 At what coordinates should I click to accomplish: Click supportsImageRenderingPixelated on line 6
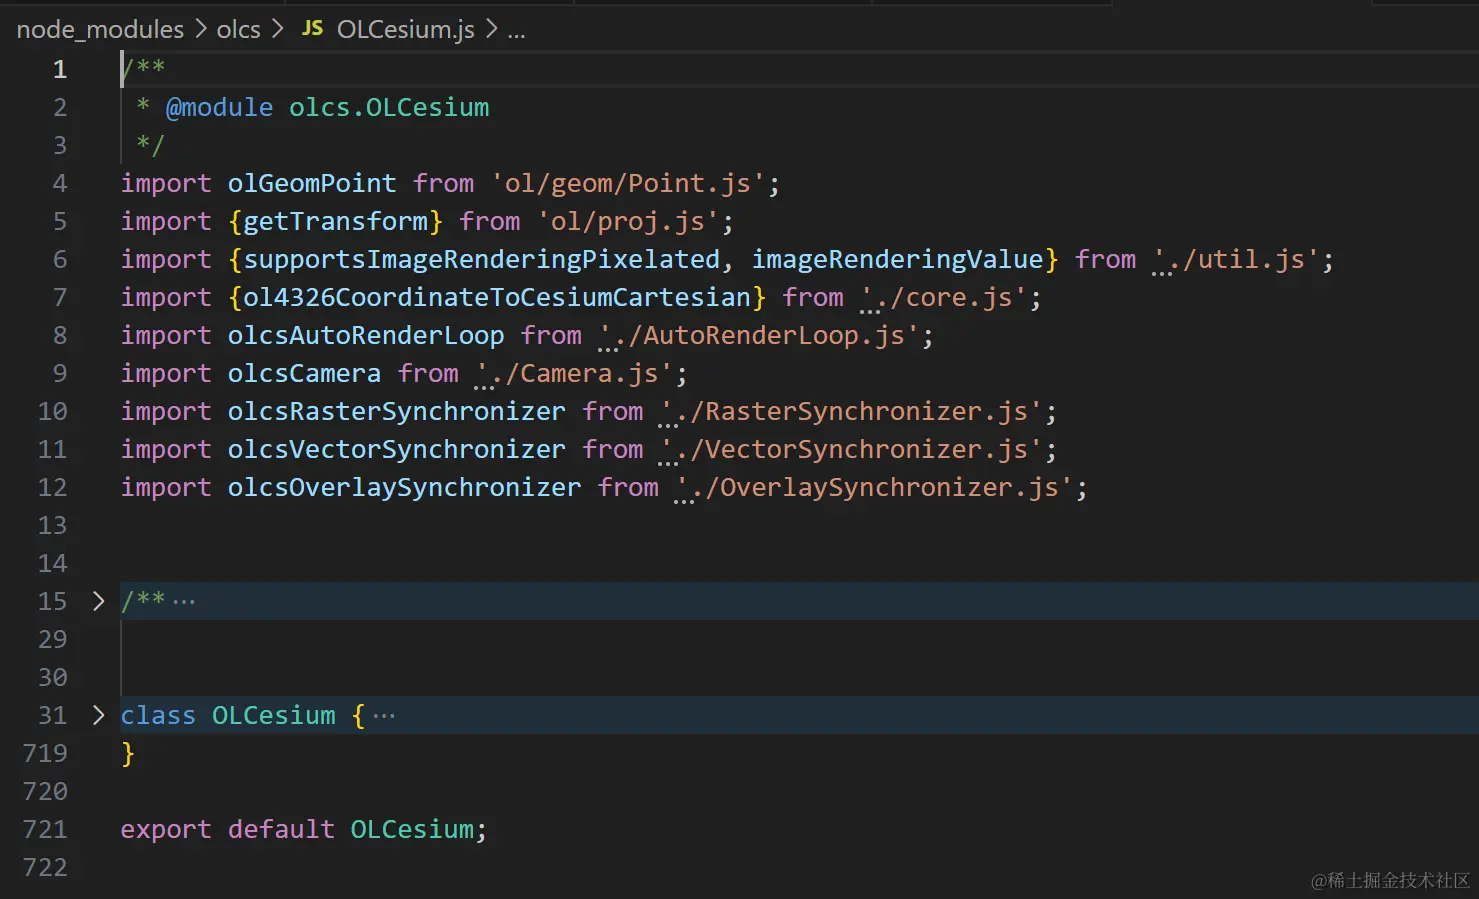[x=482, y=260]
